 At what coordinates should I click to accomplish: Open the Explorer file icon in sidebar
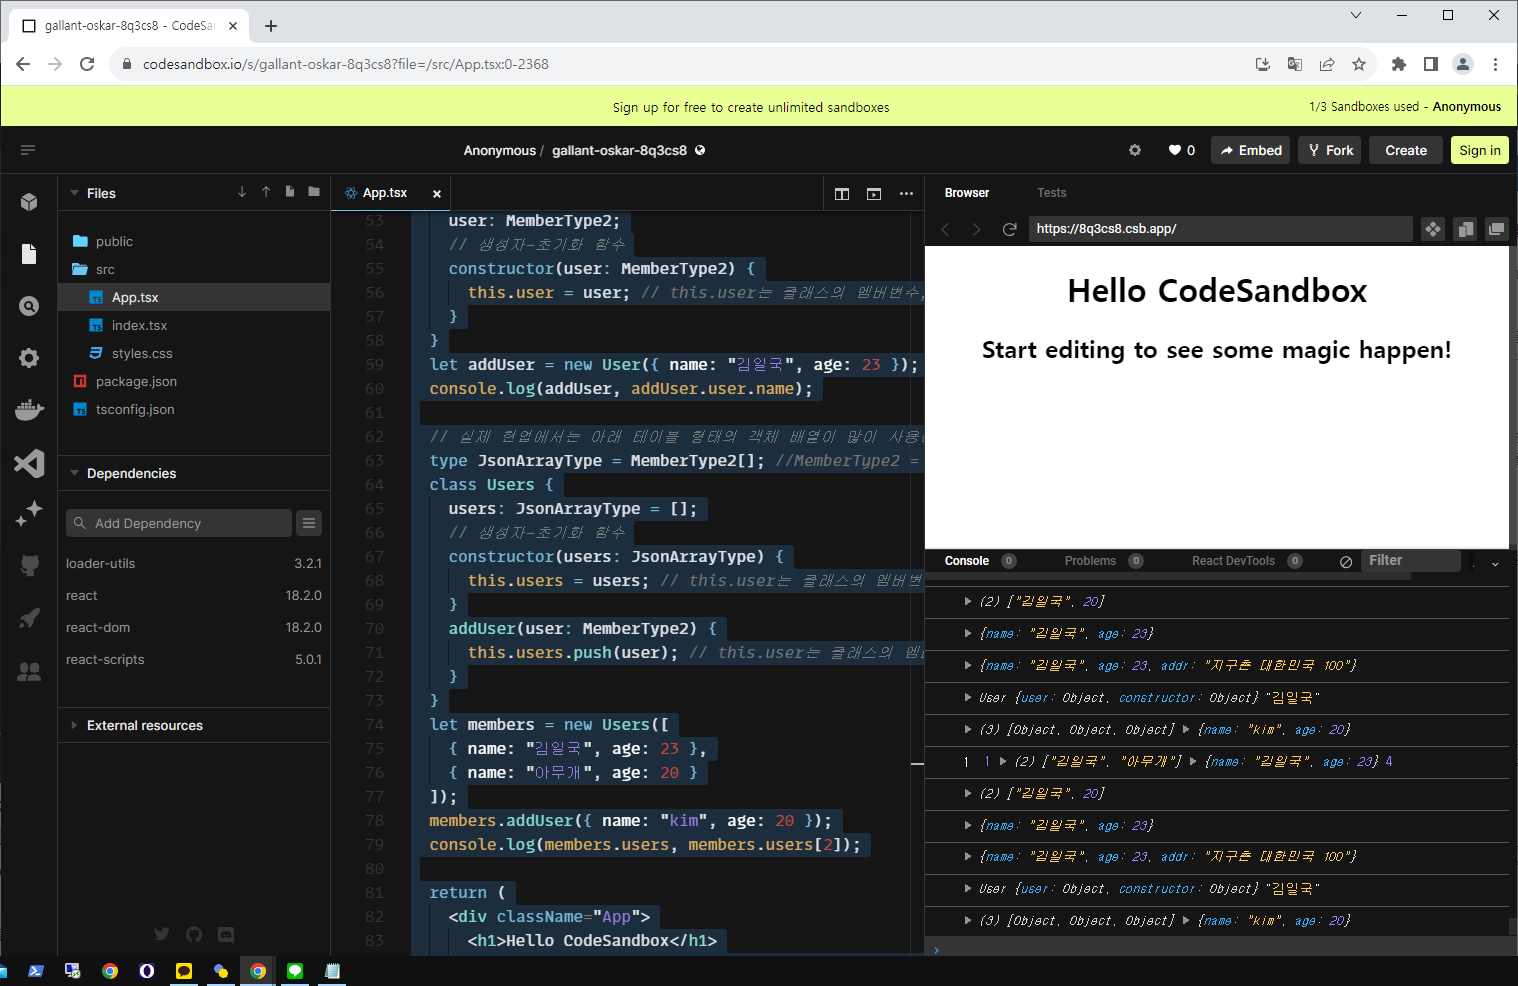[x=29, y=254]
